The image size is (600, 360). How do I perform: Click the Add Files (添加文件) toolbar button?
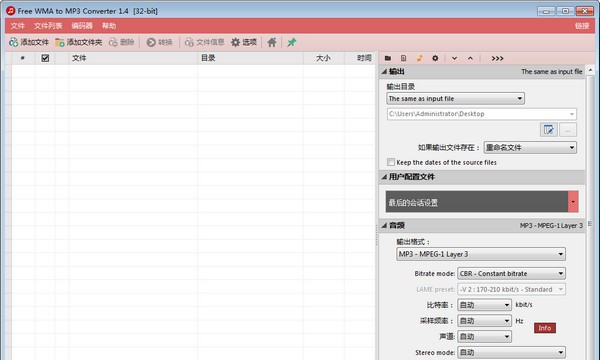coord(29,42)
